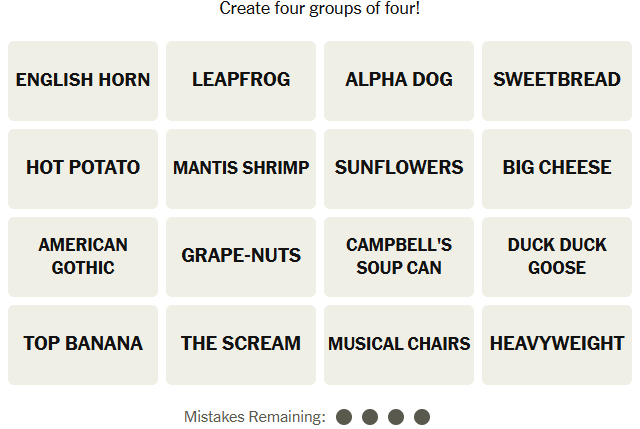Click the Mistakes Remaining label
Screen dimensions: 640x429
point(255,417)
